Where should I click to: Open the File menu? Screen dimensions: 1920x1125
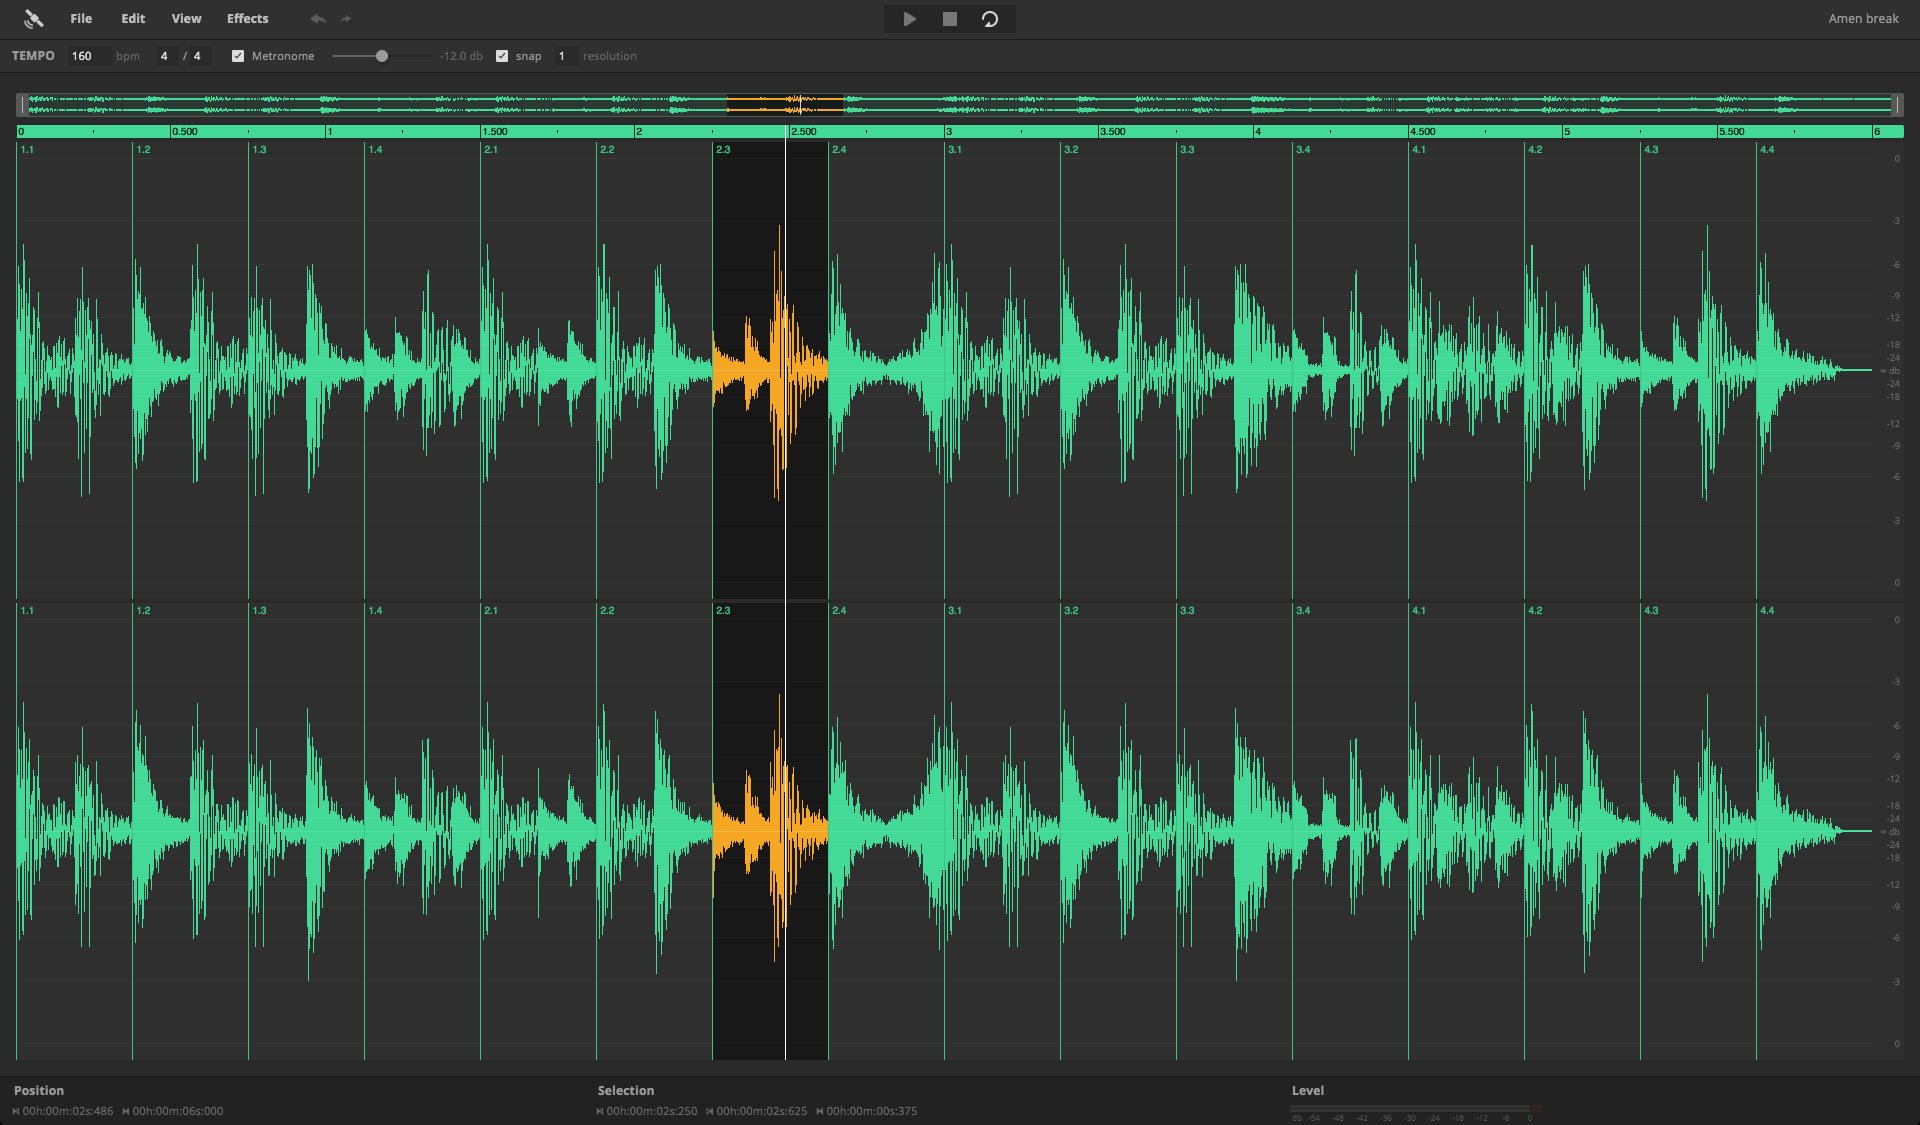tap(80, 17)
